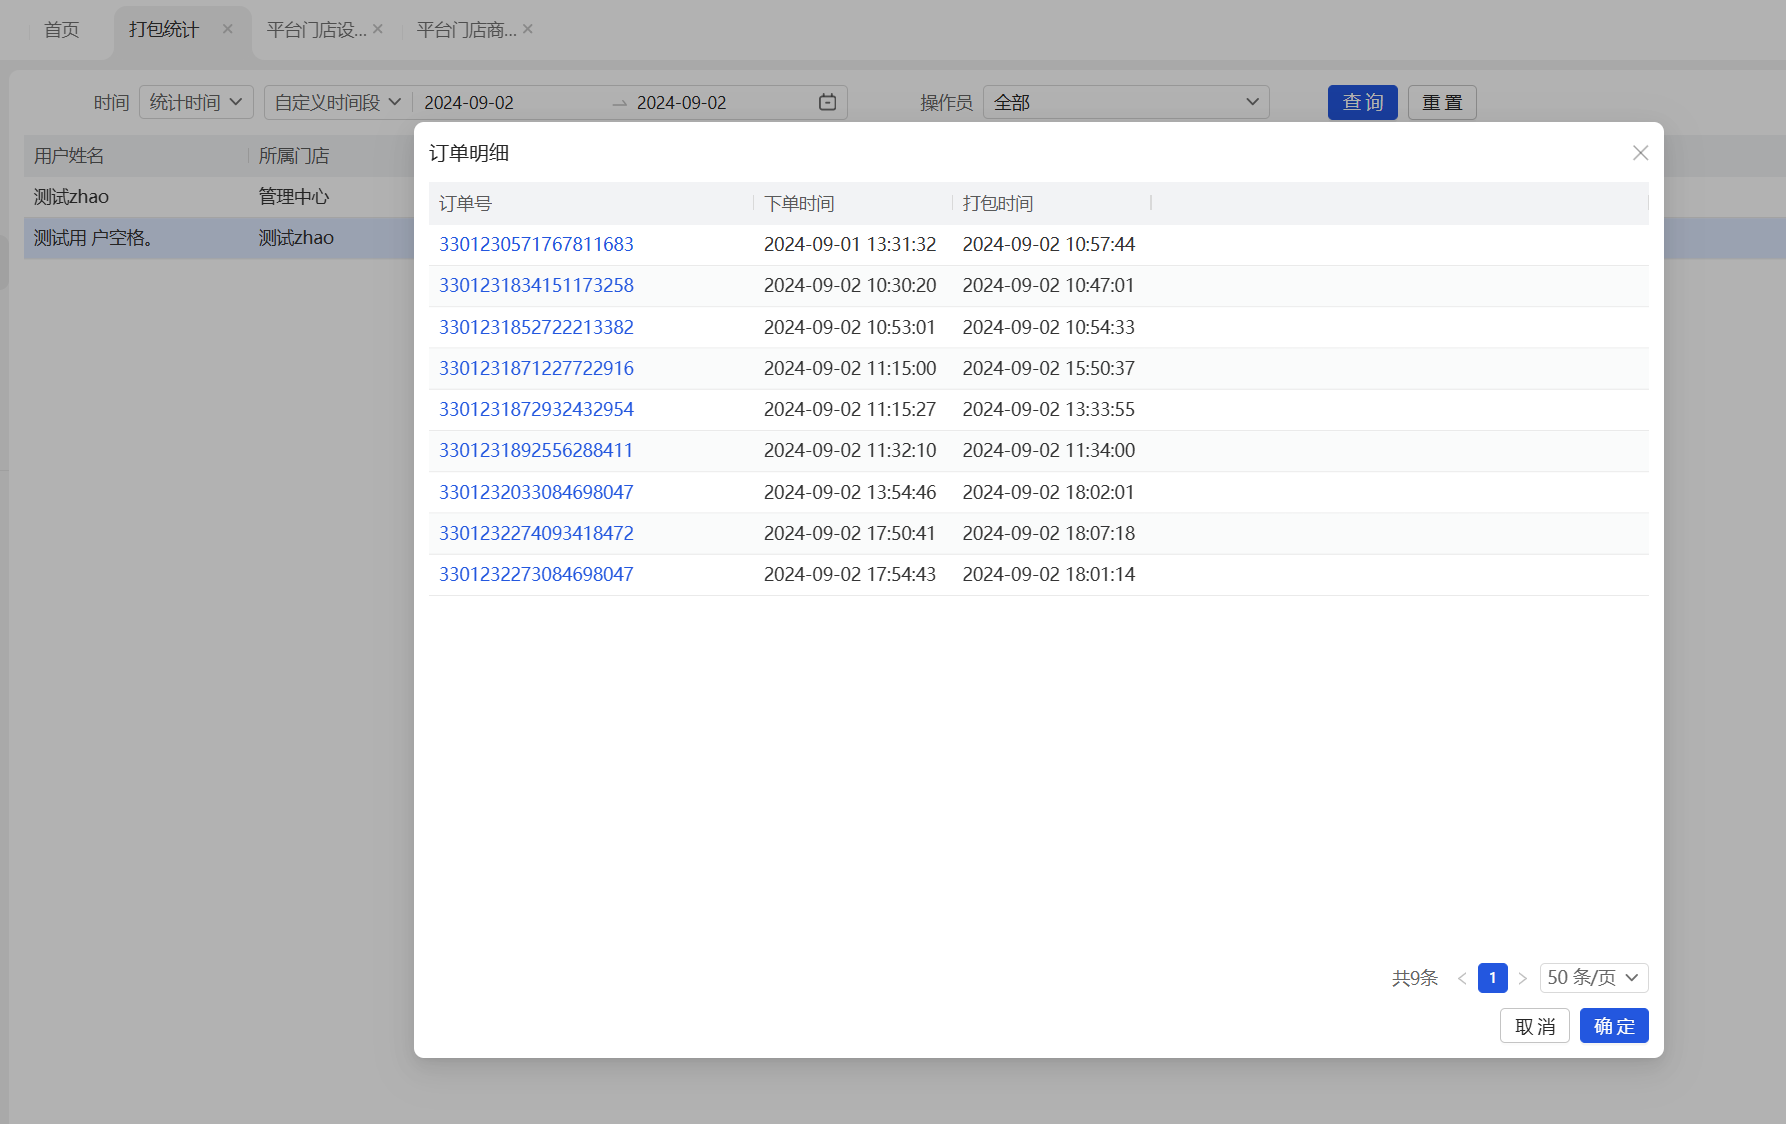Screen dimensions: 1786x1124
Task: Confirm with the 确定 button
Action: tap(1614, 1026)
